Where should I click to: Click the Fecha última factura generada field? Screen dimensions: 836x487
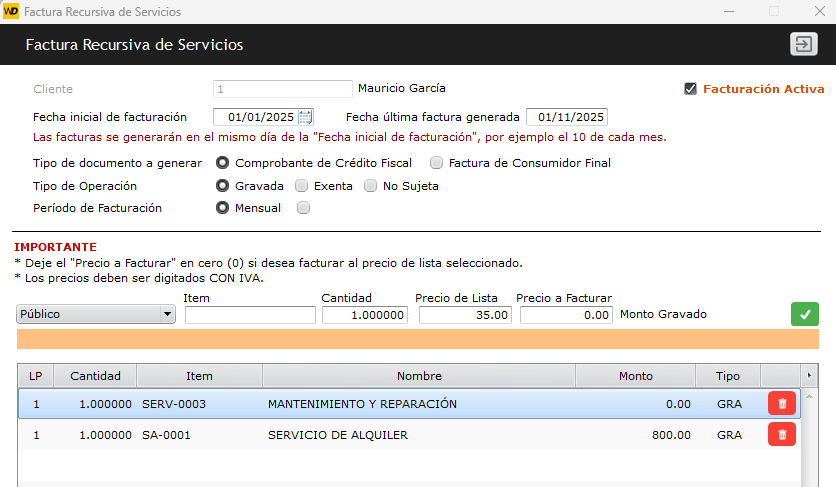[x=567, y=117]
